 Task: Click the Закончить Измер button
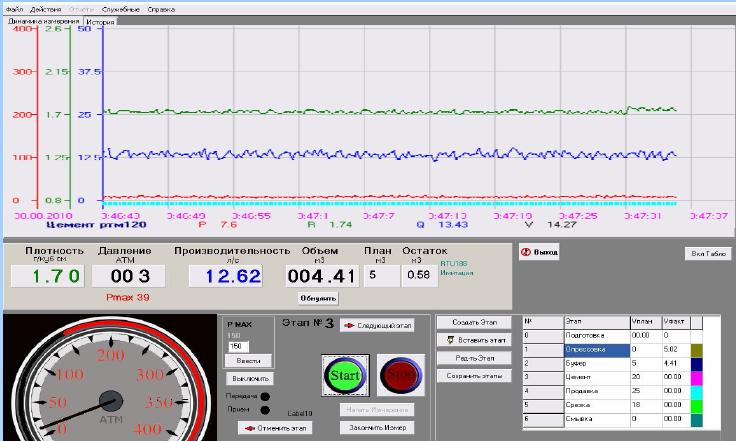click(377, 427)
